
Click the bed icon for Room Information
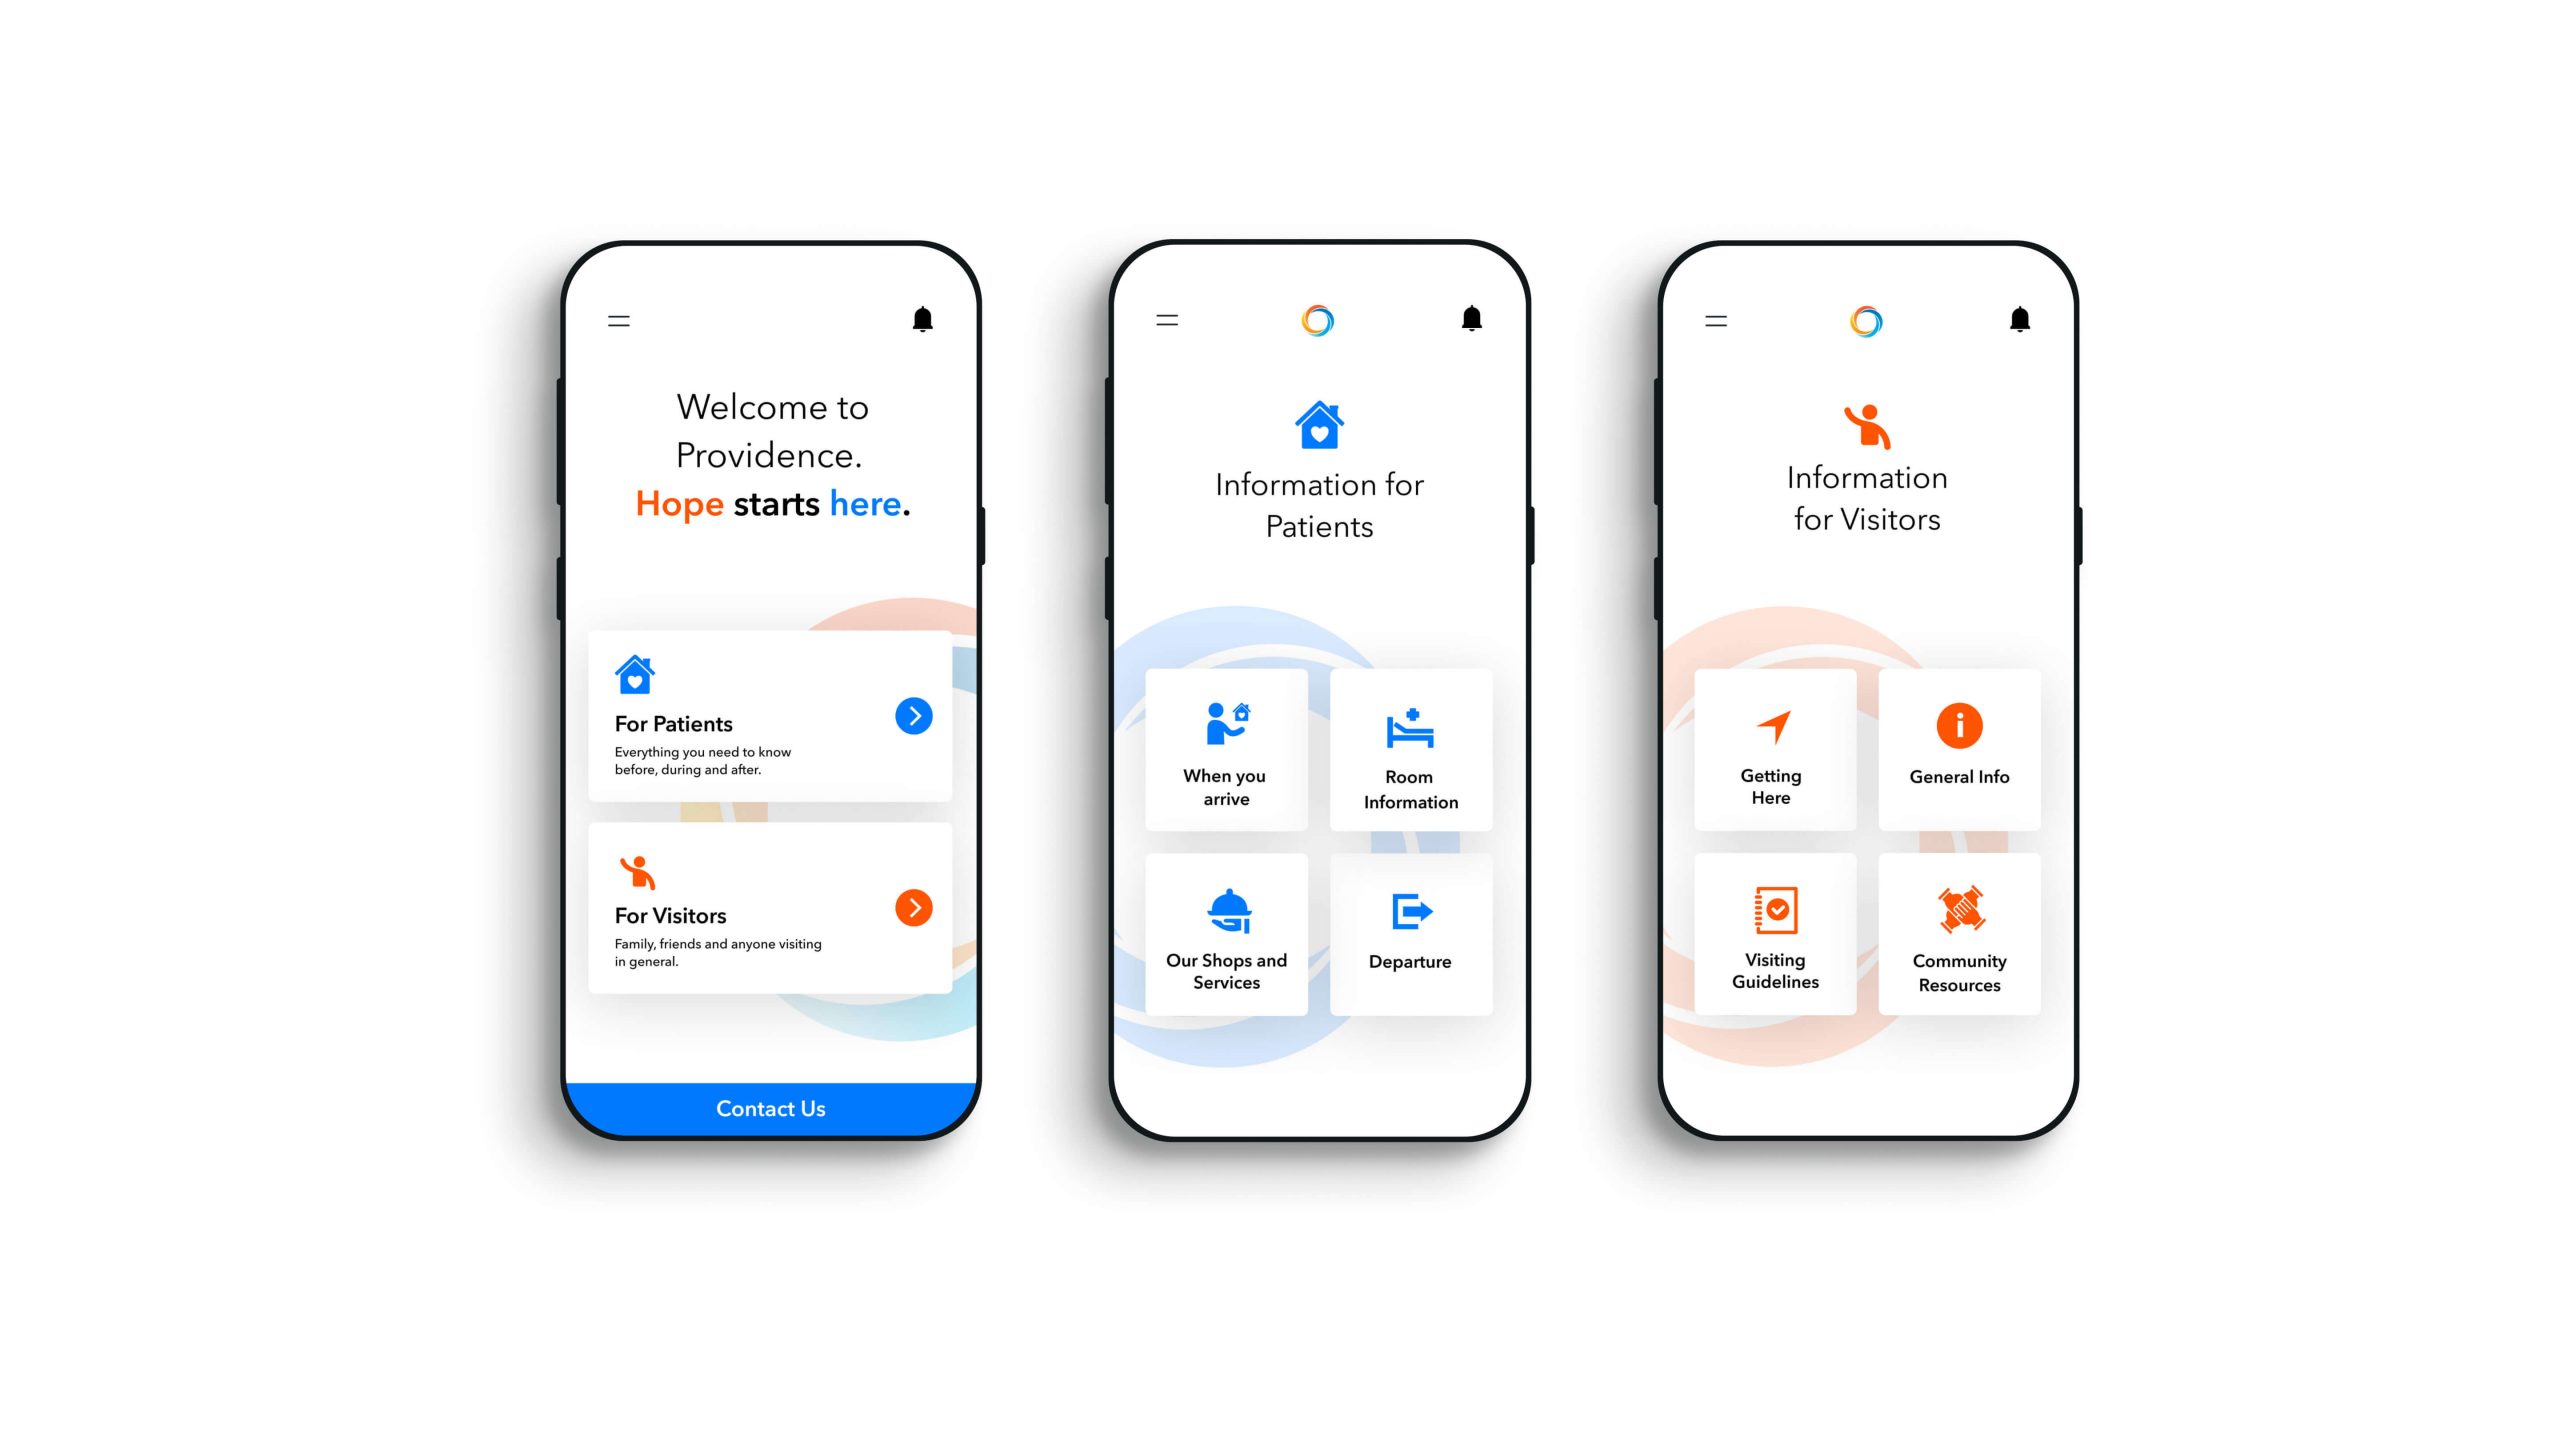[x=1407, y=726]
